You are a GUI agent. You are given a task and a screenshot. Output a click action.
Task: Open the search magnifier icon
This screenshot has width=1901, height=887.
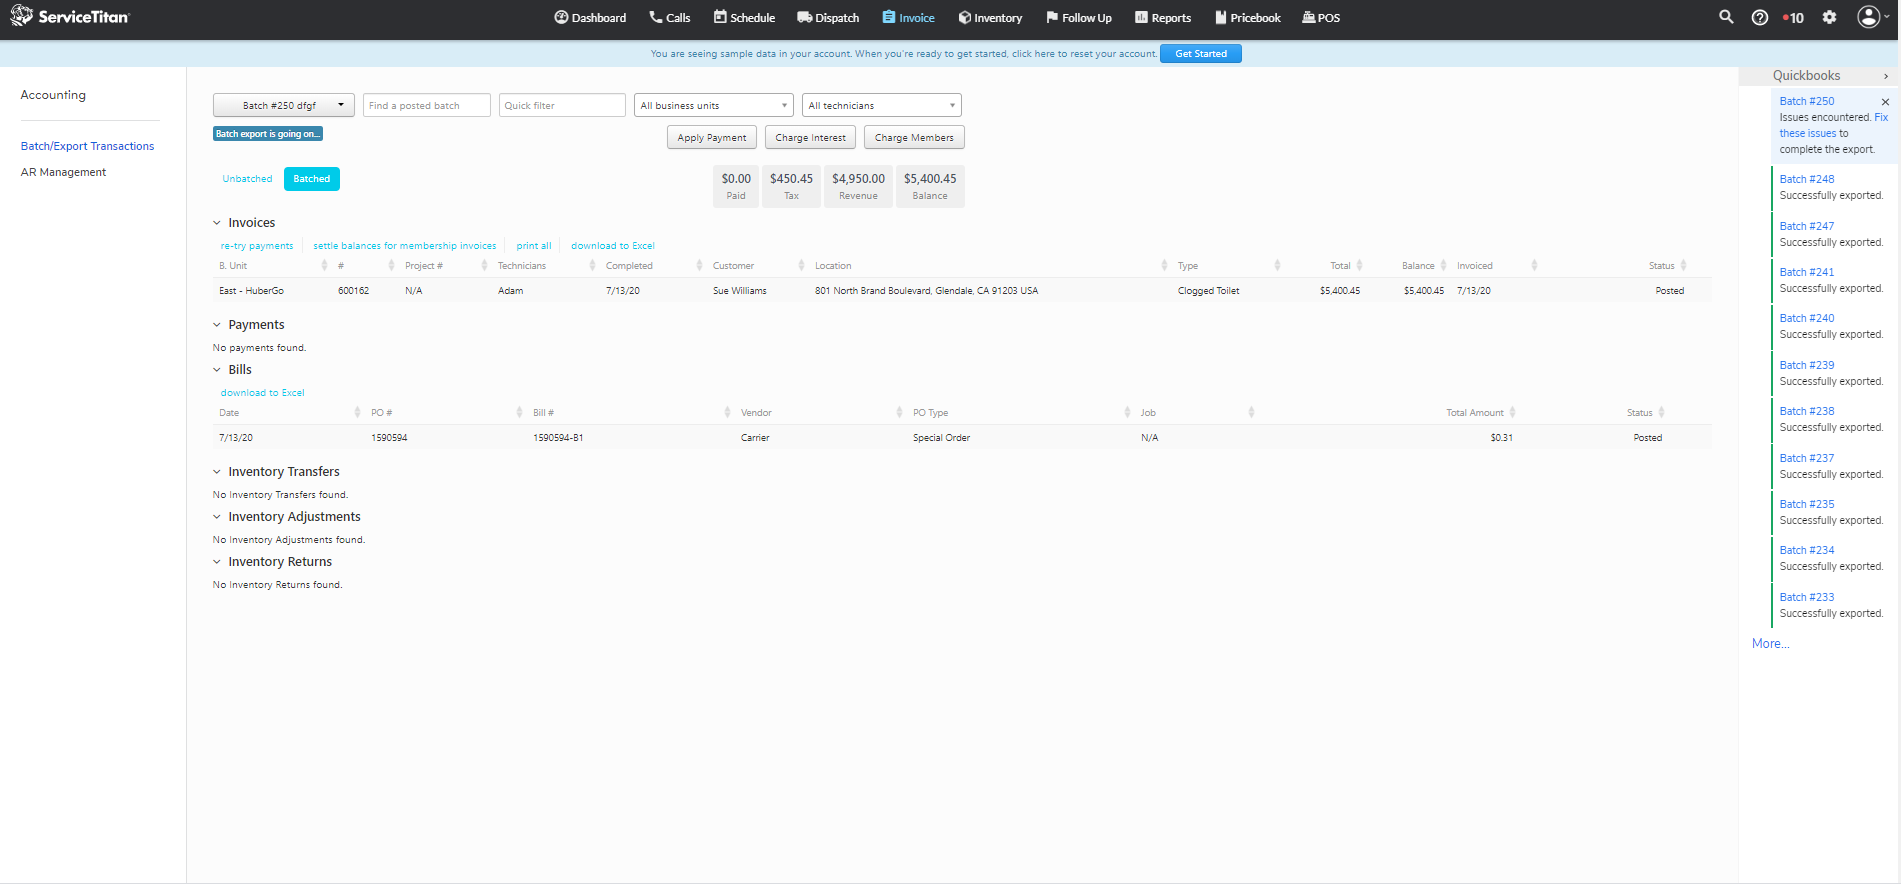click(x=1726, y=17)
